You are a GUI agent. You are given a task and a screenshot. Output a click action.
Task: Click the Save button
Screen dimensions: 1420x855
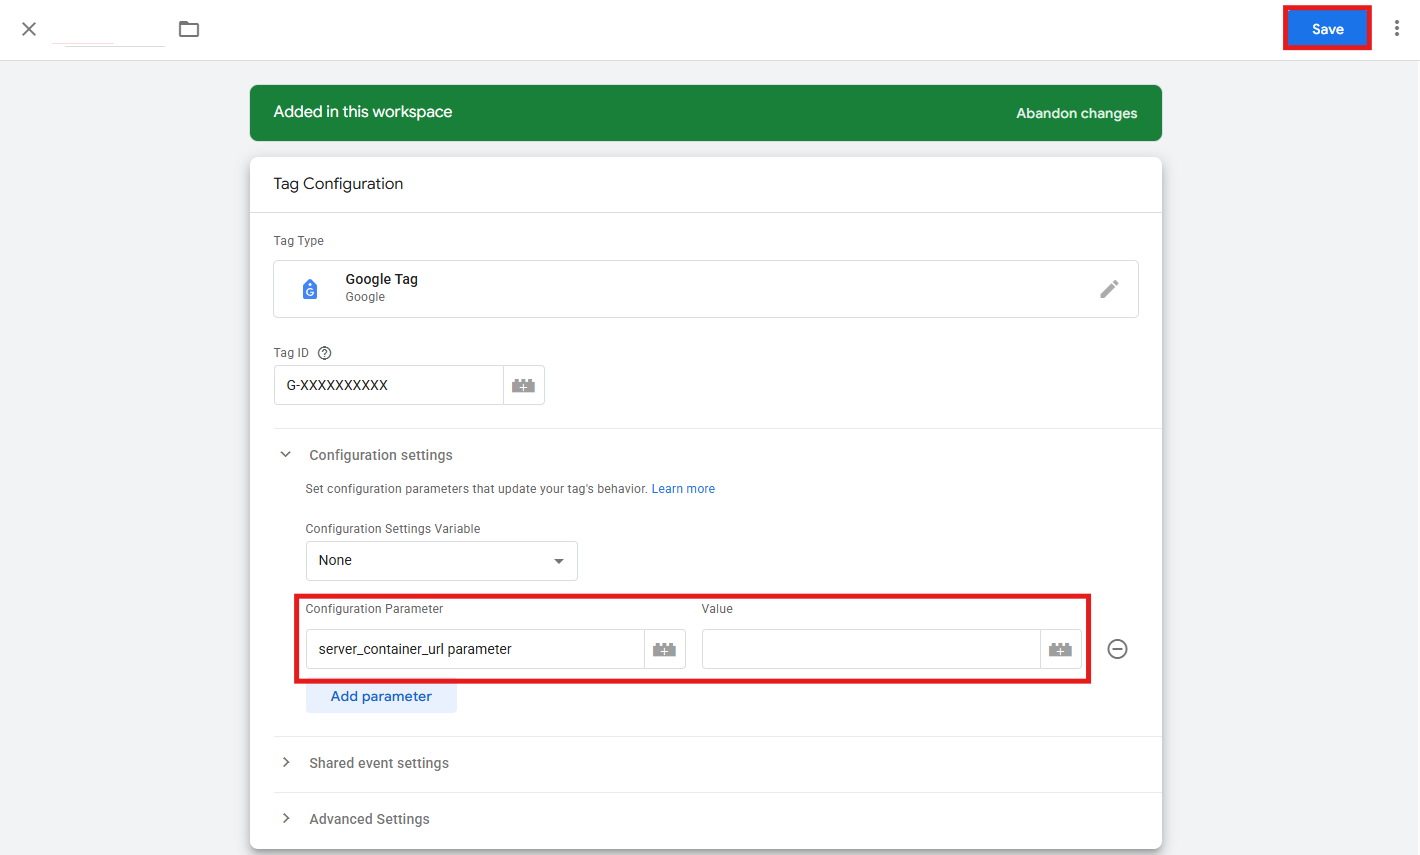(1328, 29)
